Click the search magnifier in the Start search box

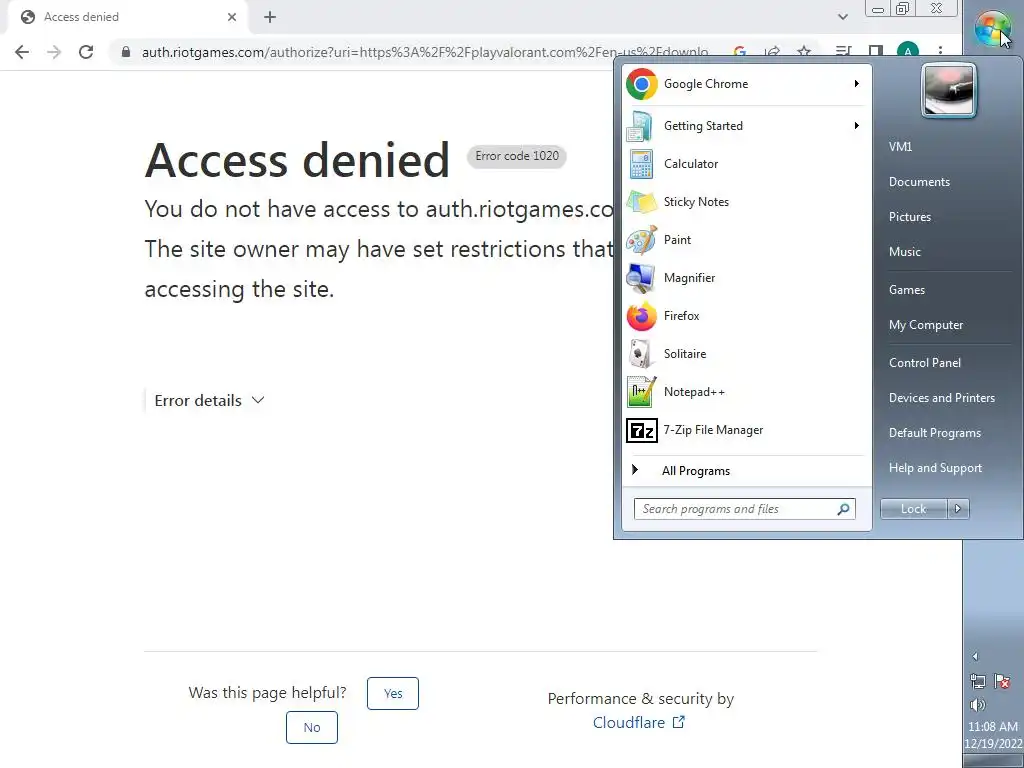pyautogui.click(x=843, y=509)
